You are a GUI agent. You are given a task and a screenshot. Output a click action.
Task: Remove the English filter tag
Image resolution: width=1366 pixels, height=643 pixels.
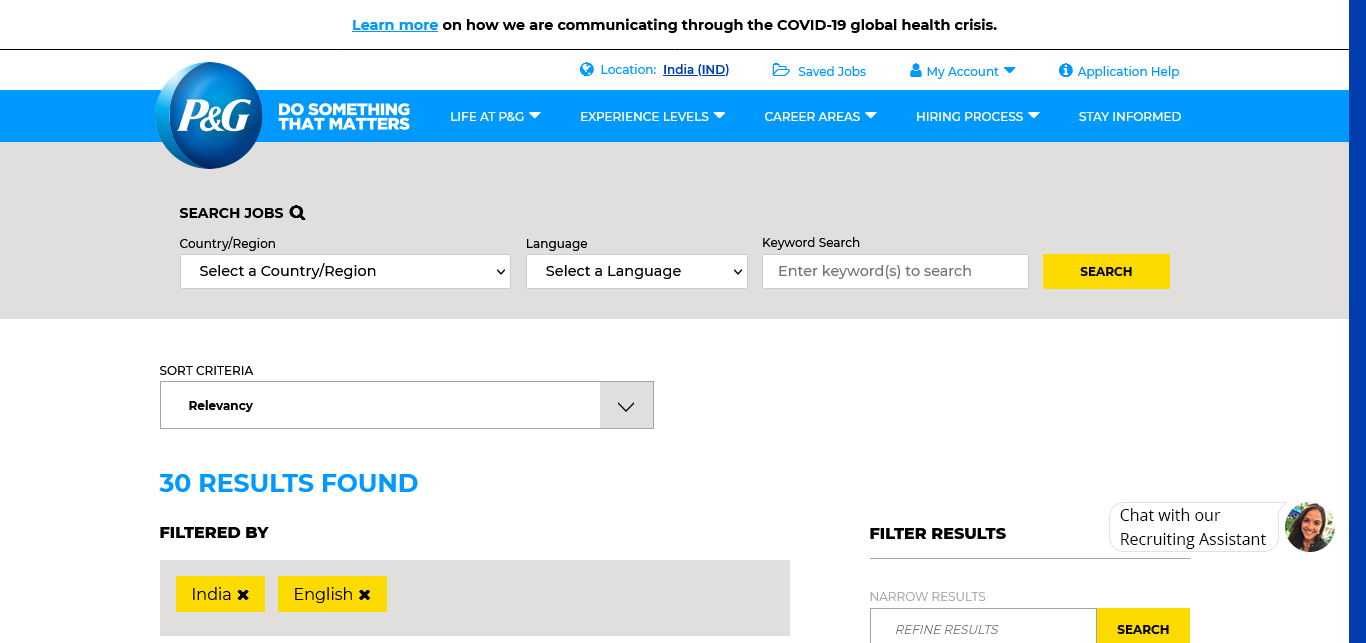(x=364, y=595)
